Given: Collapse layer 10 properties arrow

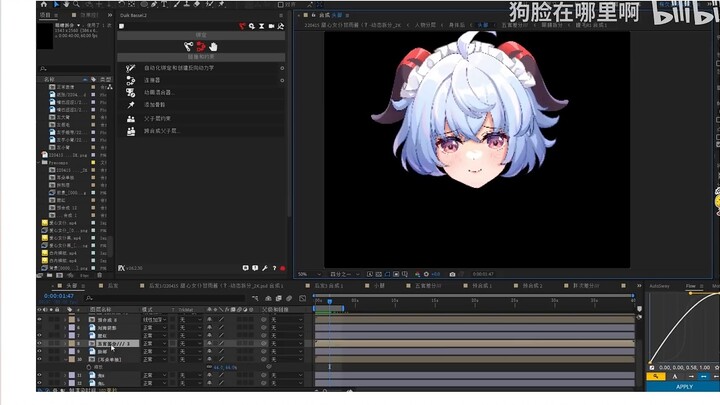Looking at the screenshot, I should pos(65,359).
